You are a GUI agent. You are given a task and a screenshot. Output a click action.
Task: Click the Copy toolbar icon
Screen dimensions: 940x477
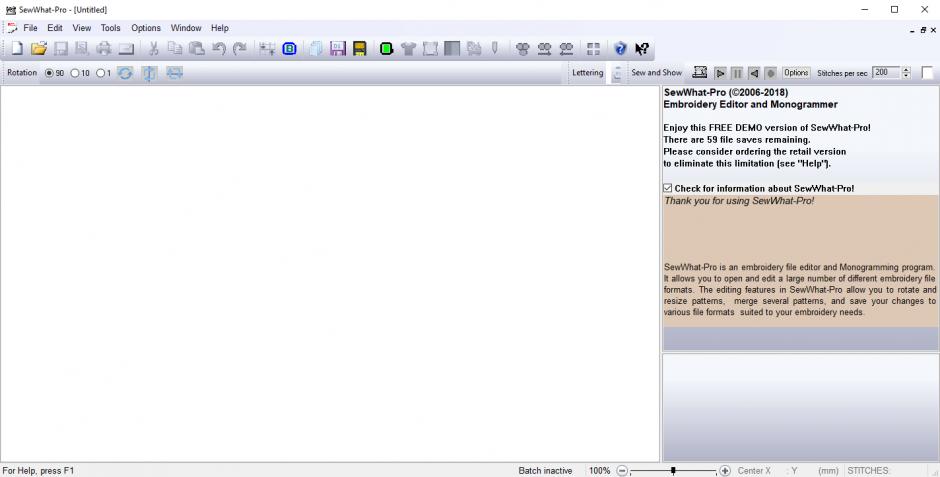tap(175, 49)
